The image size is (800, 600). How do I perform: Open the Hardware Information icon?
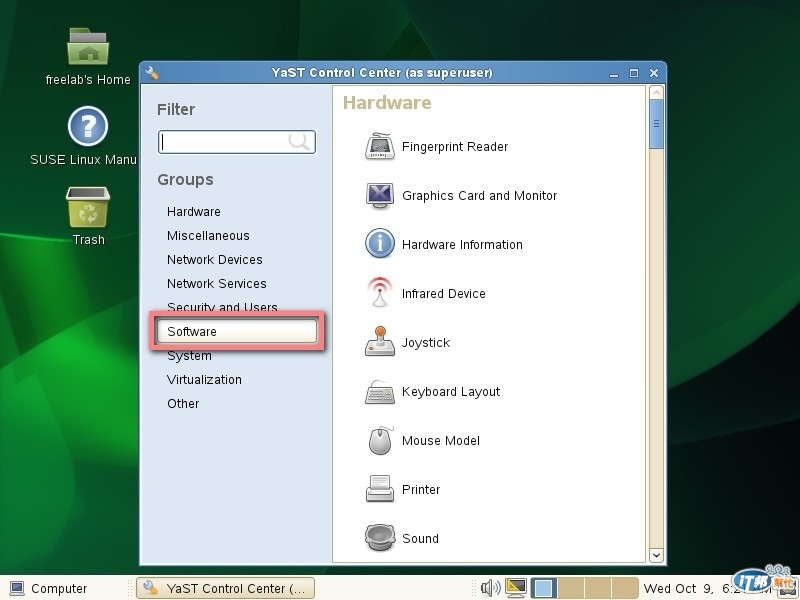click(380, 243)
